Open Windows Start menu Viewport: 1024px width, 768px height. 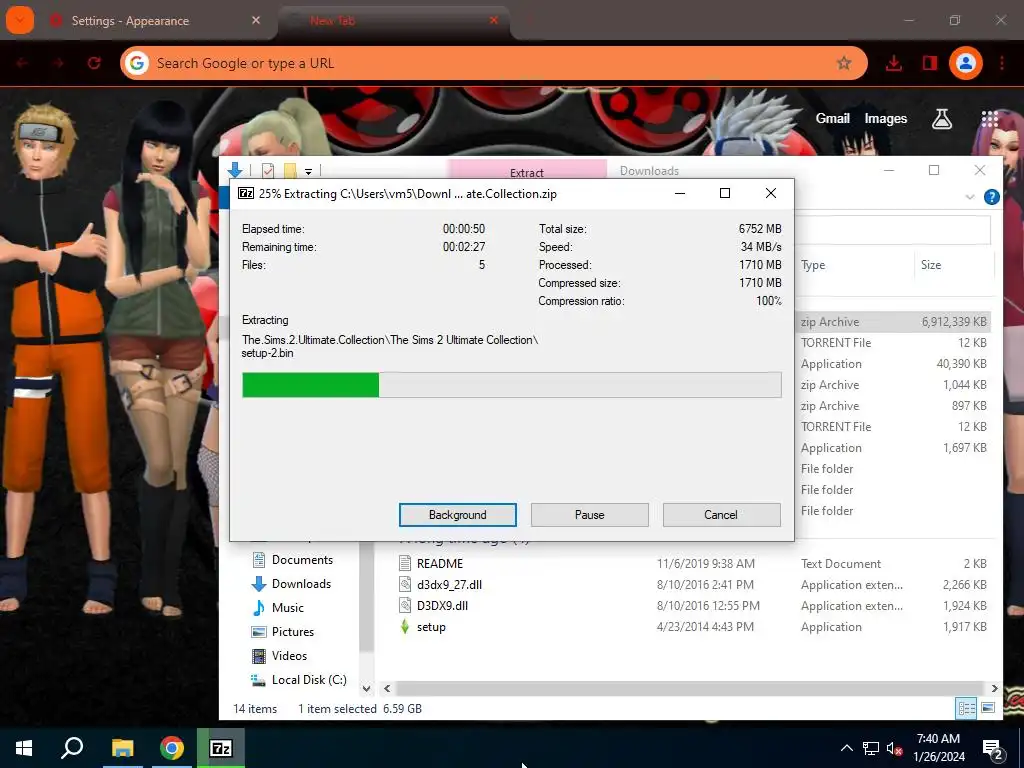(x=24, y=748)
